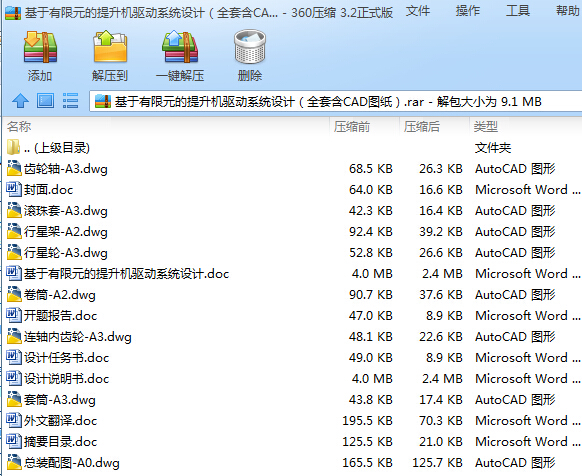Click the 21.0 KB compressed size of 摘要目录.doc
This screenshot has width=582, height=476.
tap(441, 441)
